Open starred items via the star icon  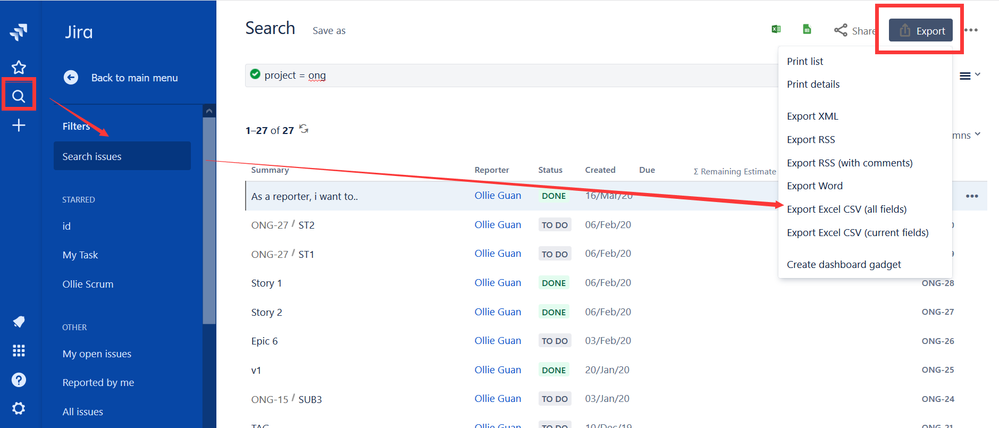(x=18, y=67)
